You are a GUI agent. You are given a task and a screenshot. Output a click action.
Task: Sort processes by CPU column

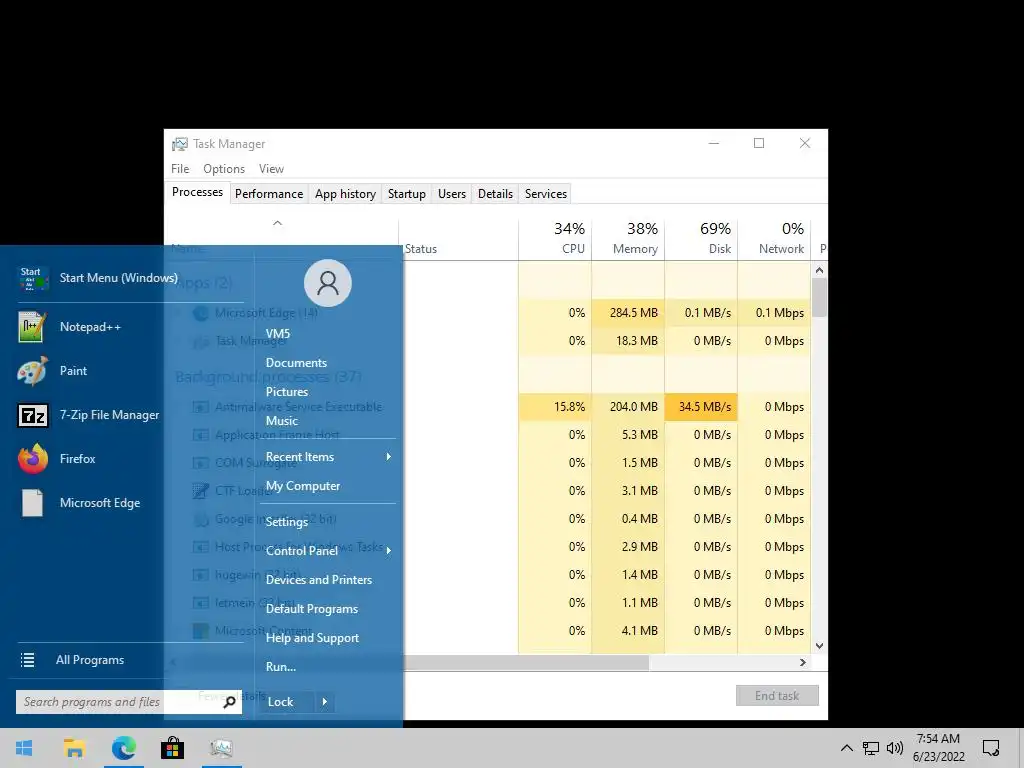pos(555,238)
